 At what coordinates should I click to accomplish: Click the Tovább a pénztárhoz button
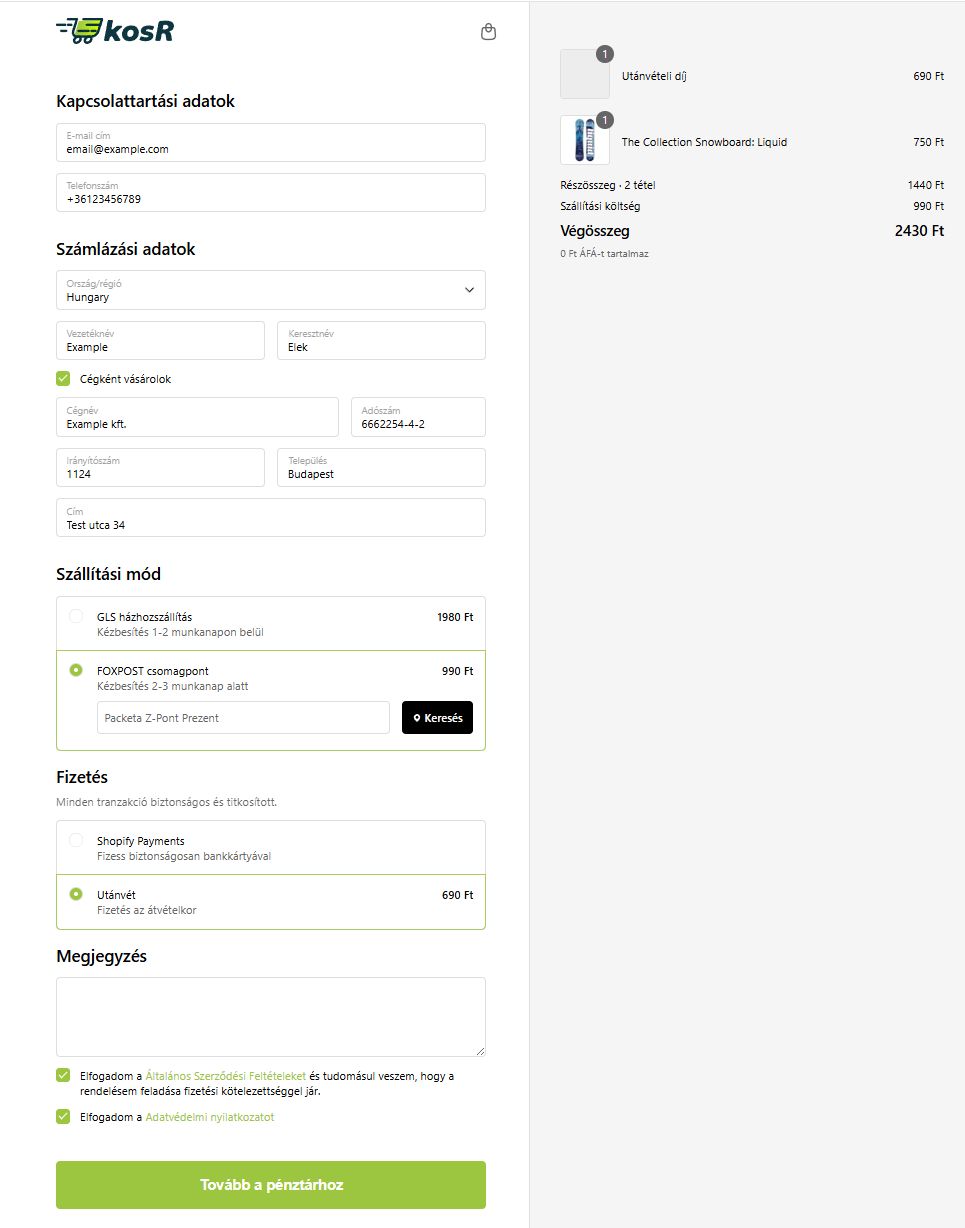pos(271,1185)
